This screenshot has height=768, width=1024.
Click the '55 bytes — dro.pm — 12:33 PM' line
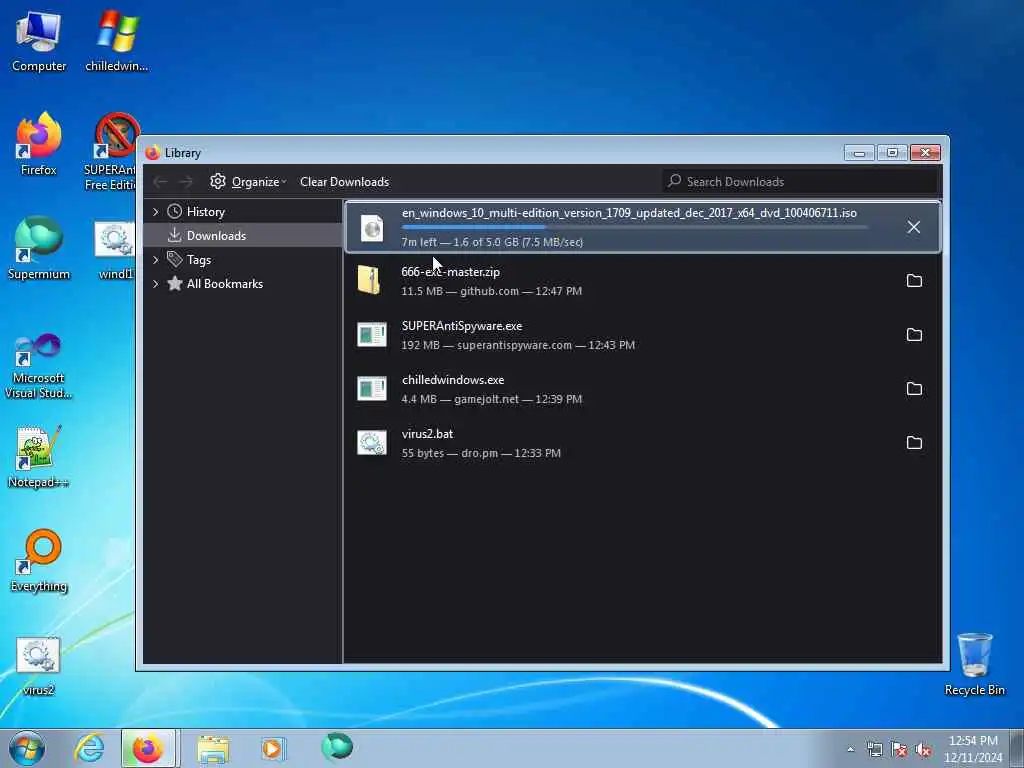click(x=481, y=453)
